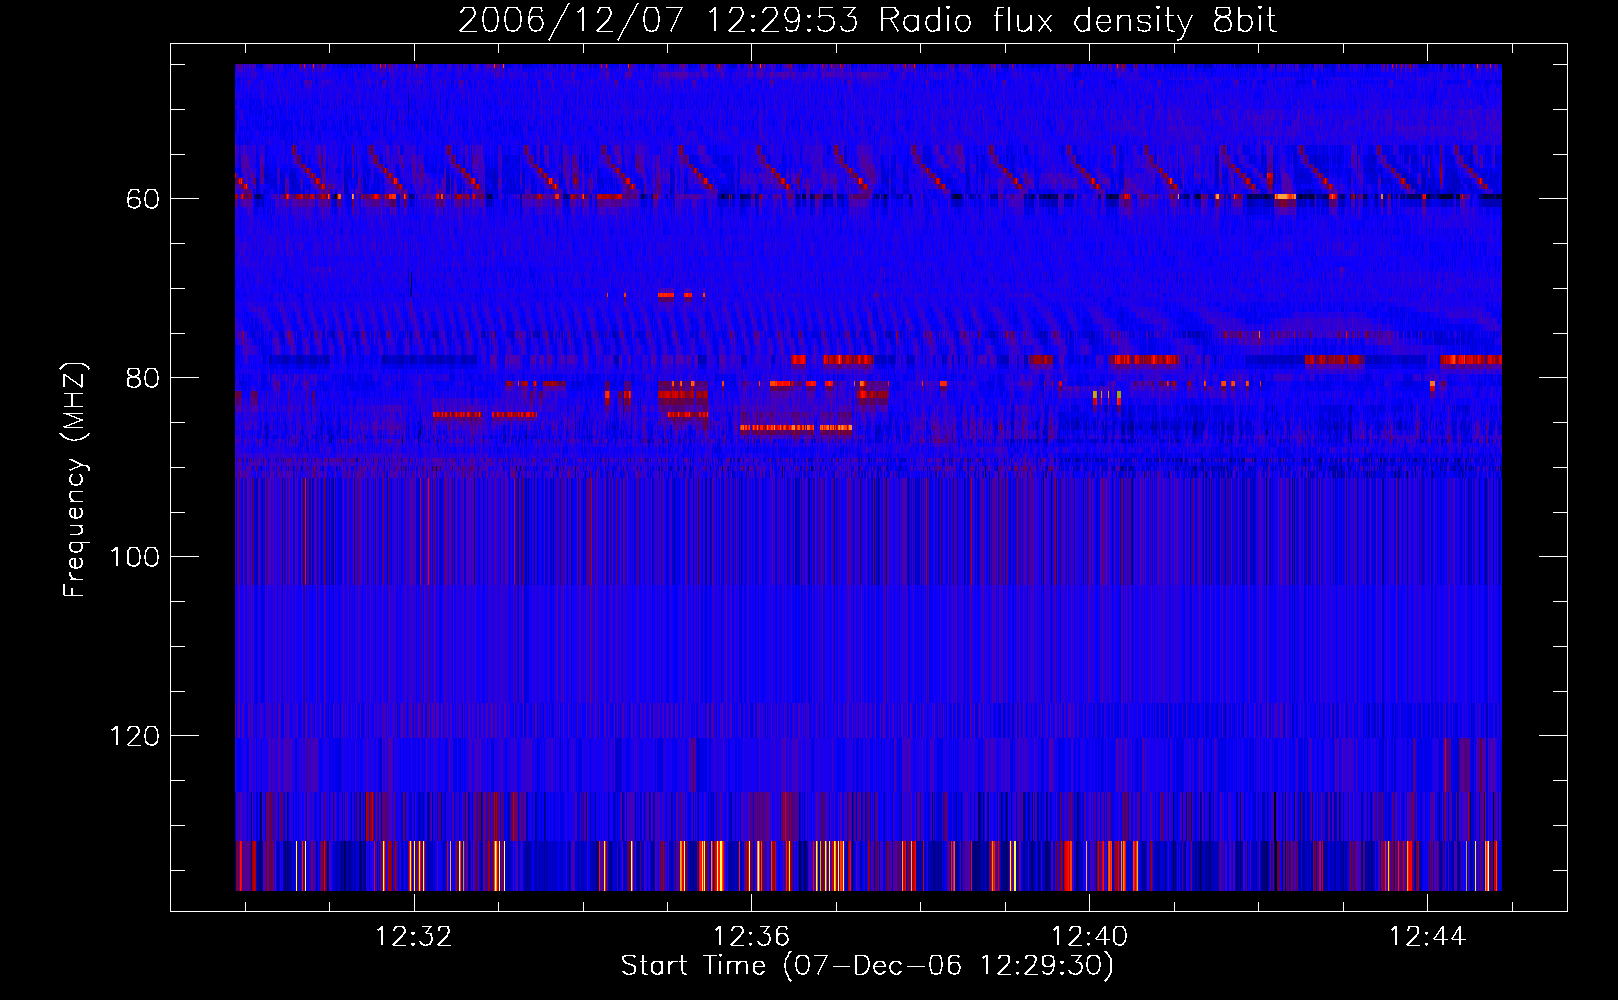Click the plot title '2006/12/07 12:29:53 Radio flux density 8bit'
Image resolution: width=1618 pixels, height=1000 pixels.
(x=868, y=21)
